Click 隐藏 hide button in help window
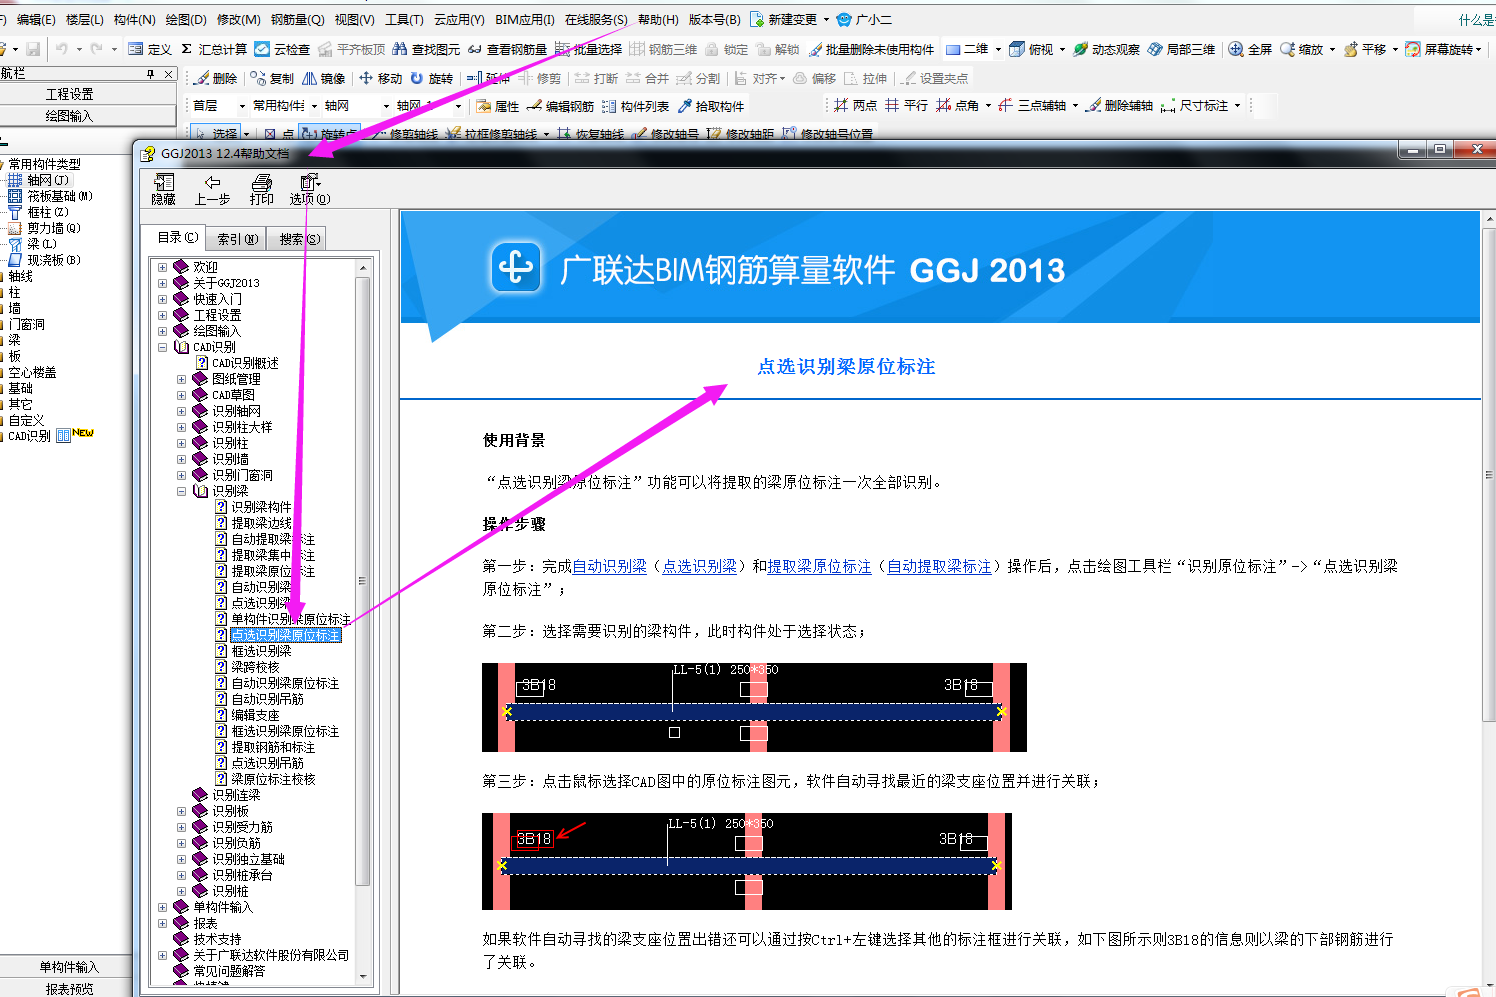Screen dimensions: 1496x997 coord(164,189)
